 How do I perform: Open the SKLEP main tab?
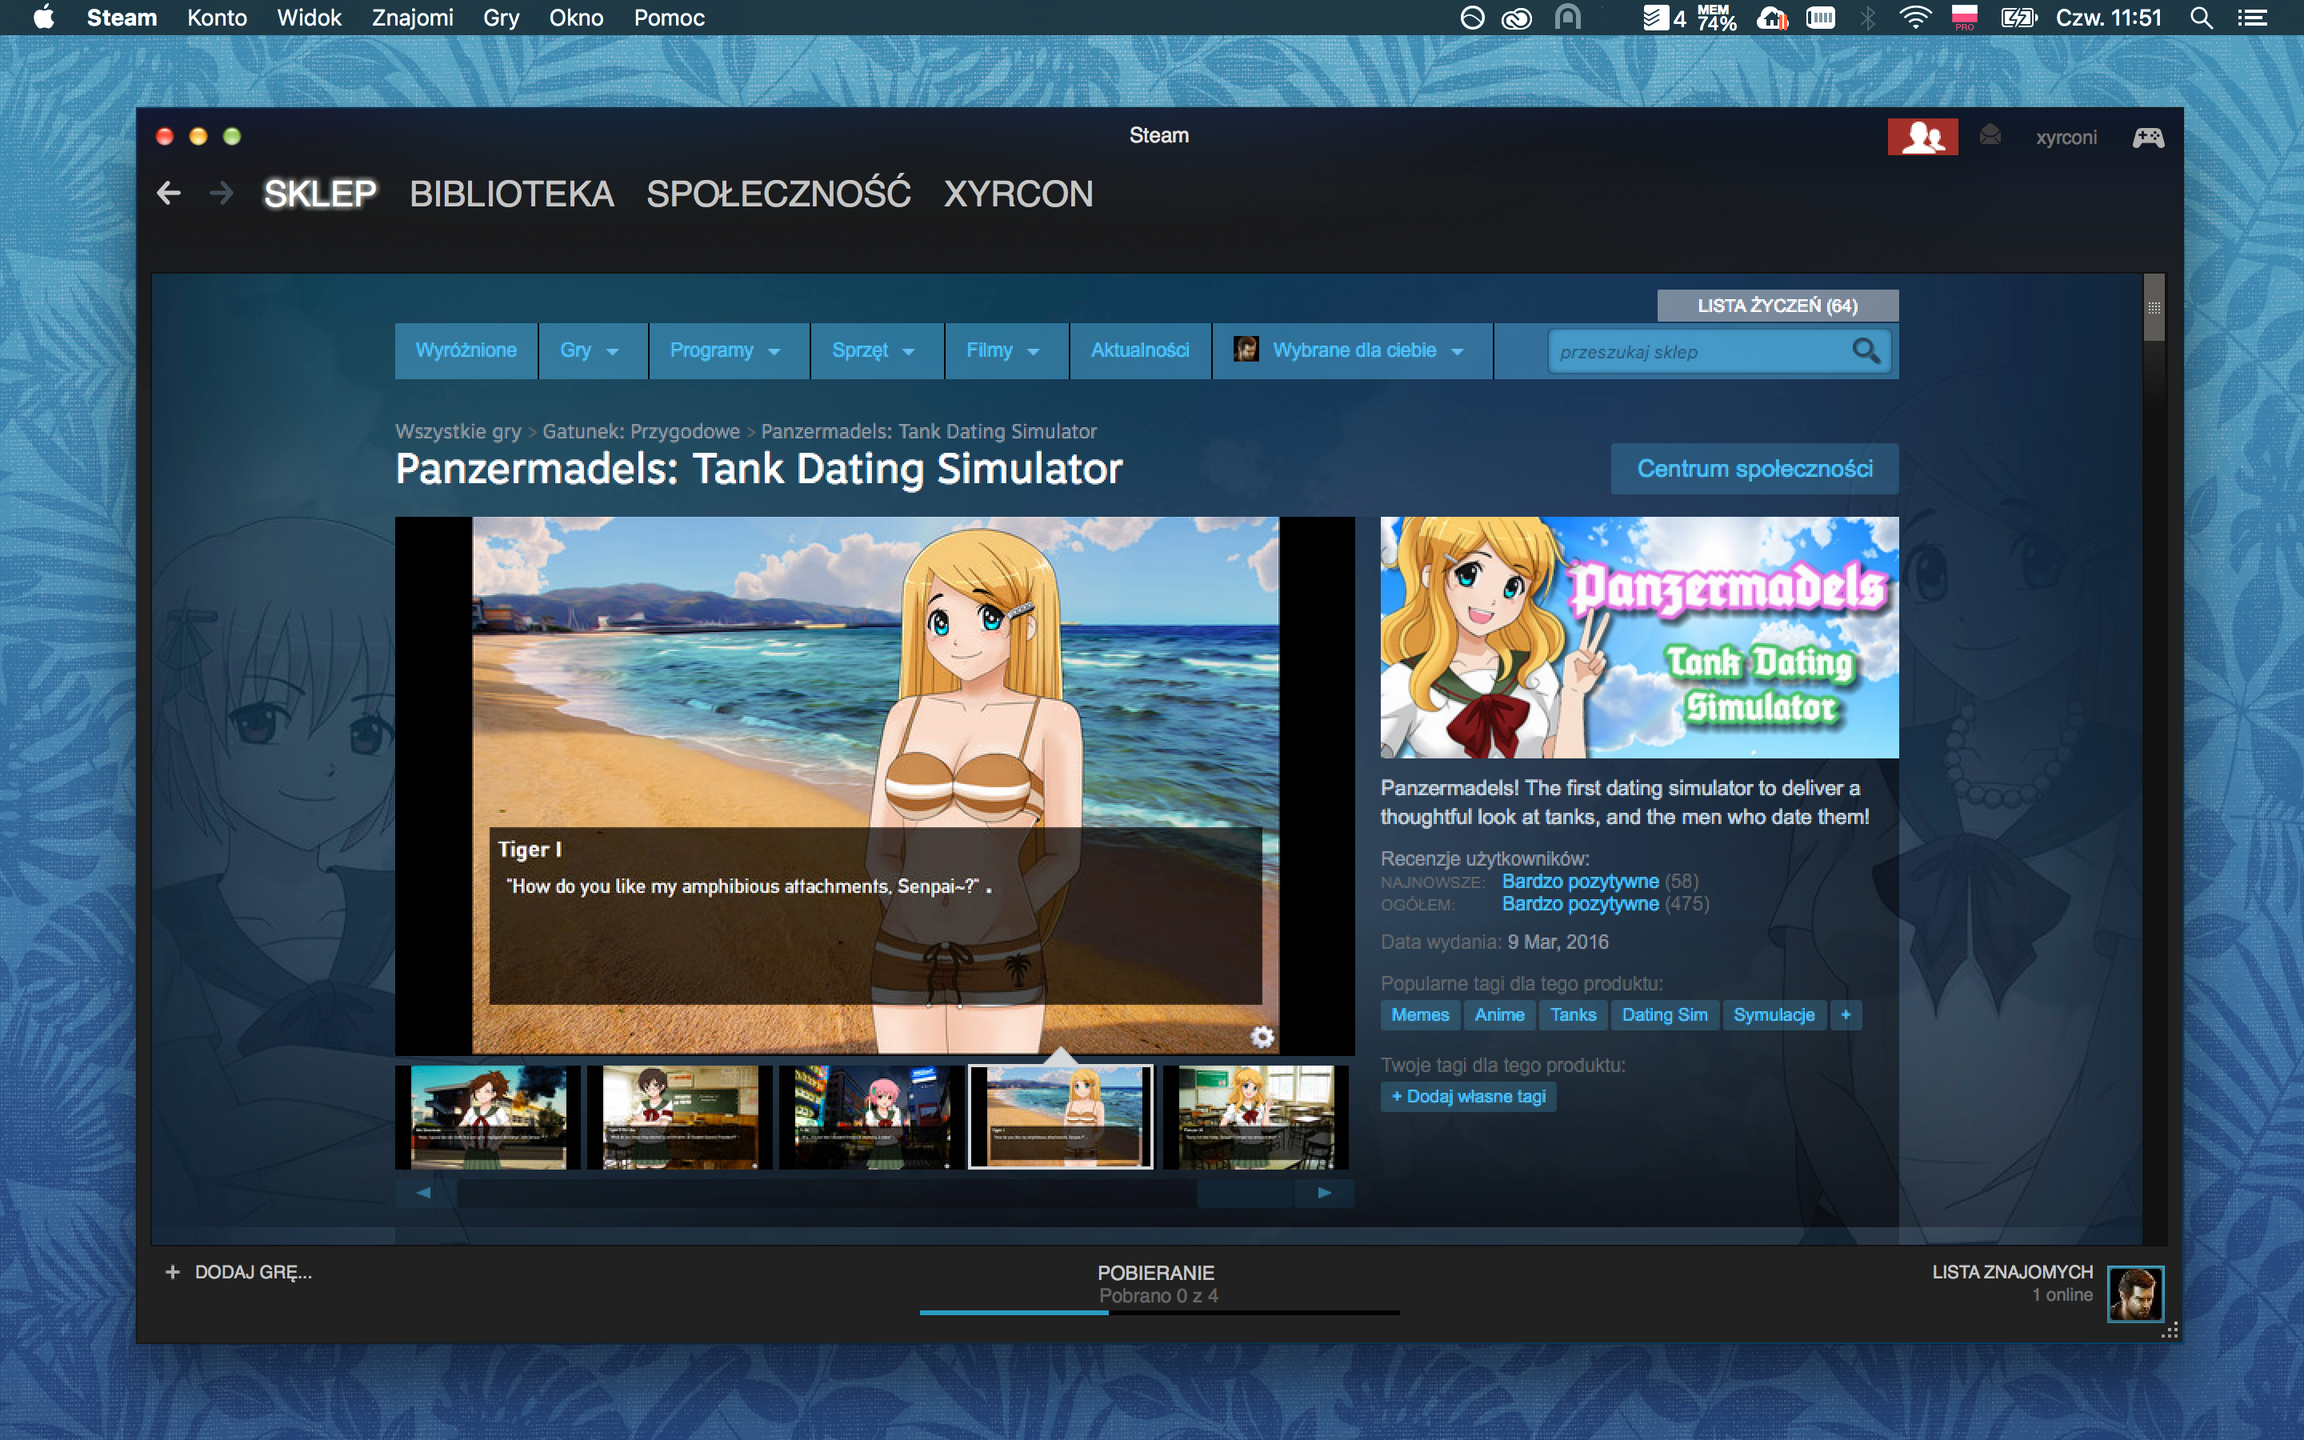coord(320,194)
